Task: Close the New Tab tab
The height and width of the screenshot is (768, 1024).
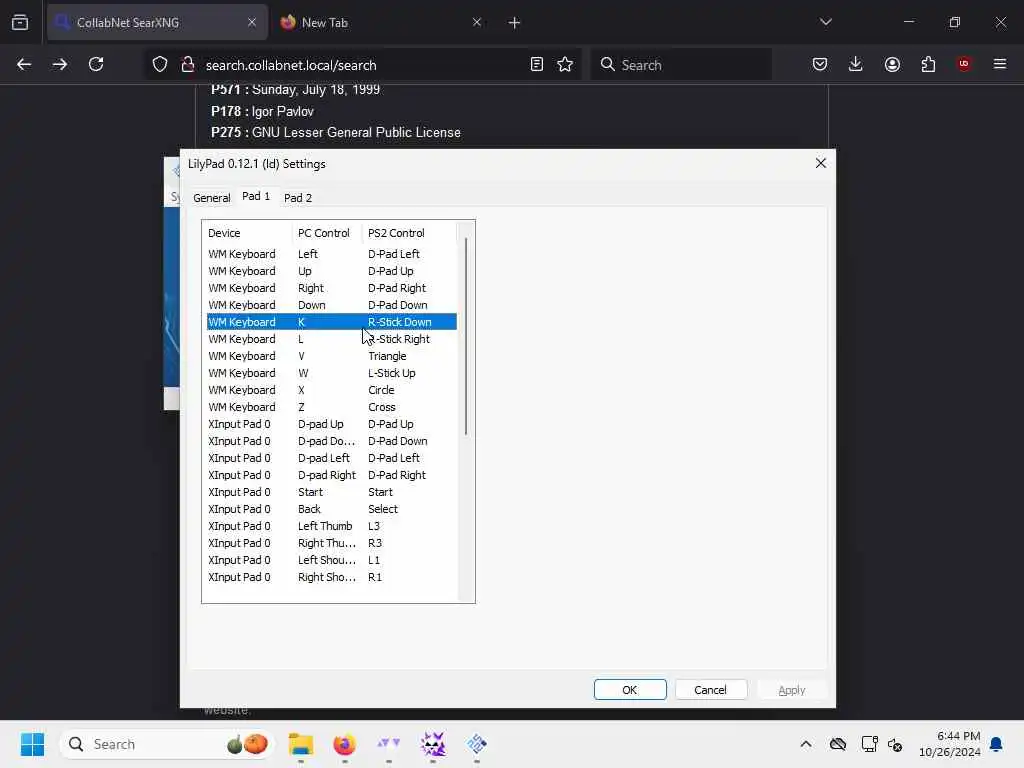Action: 477,22
